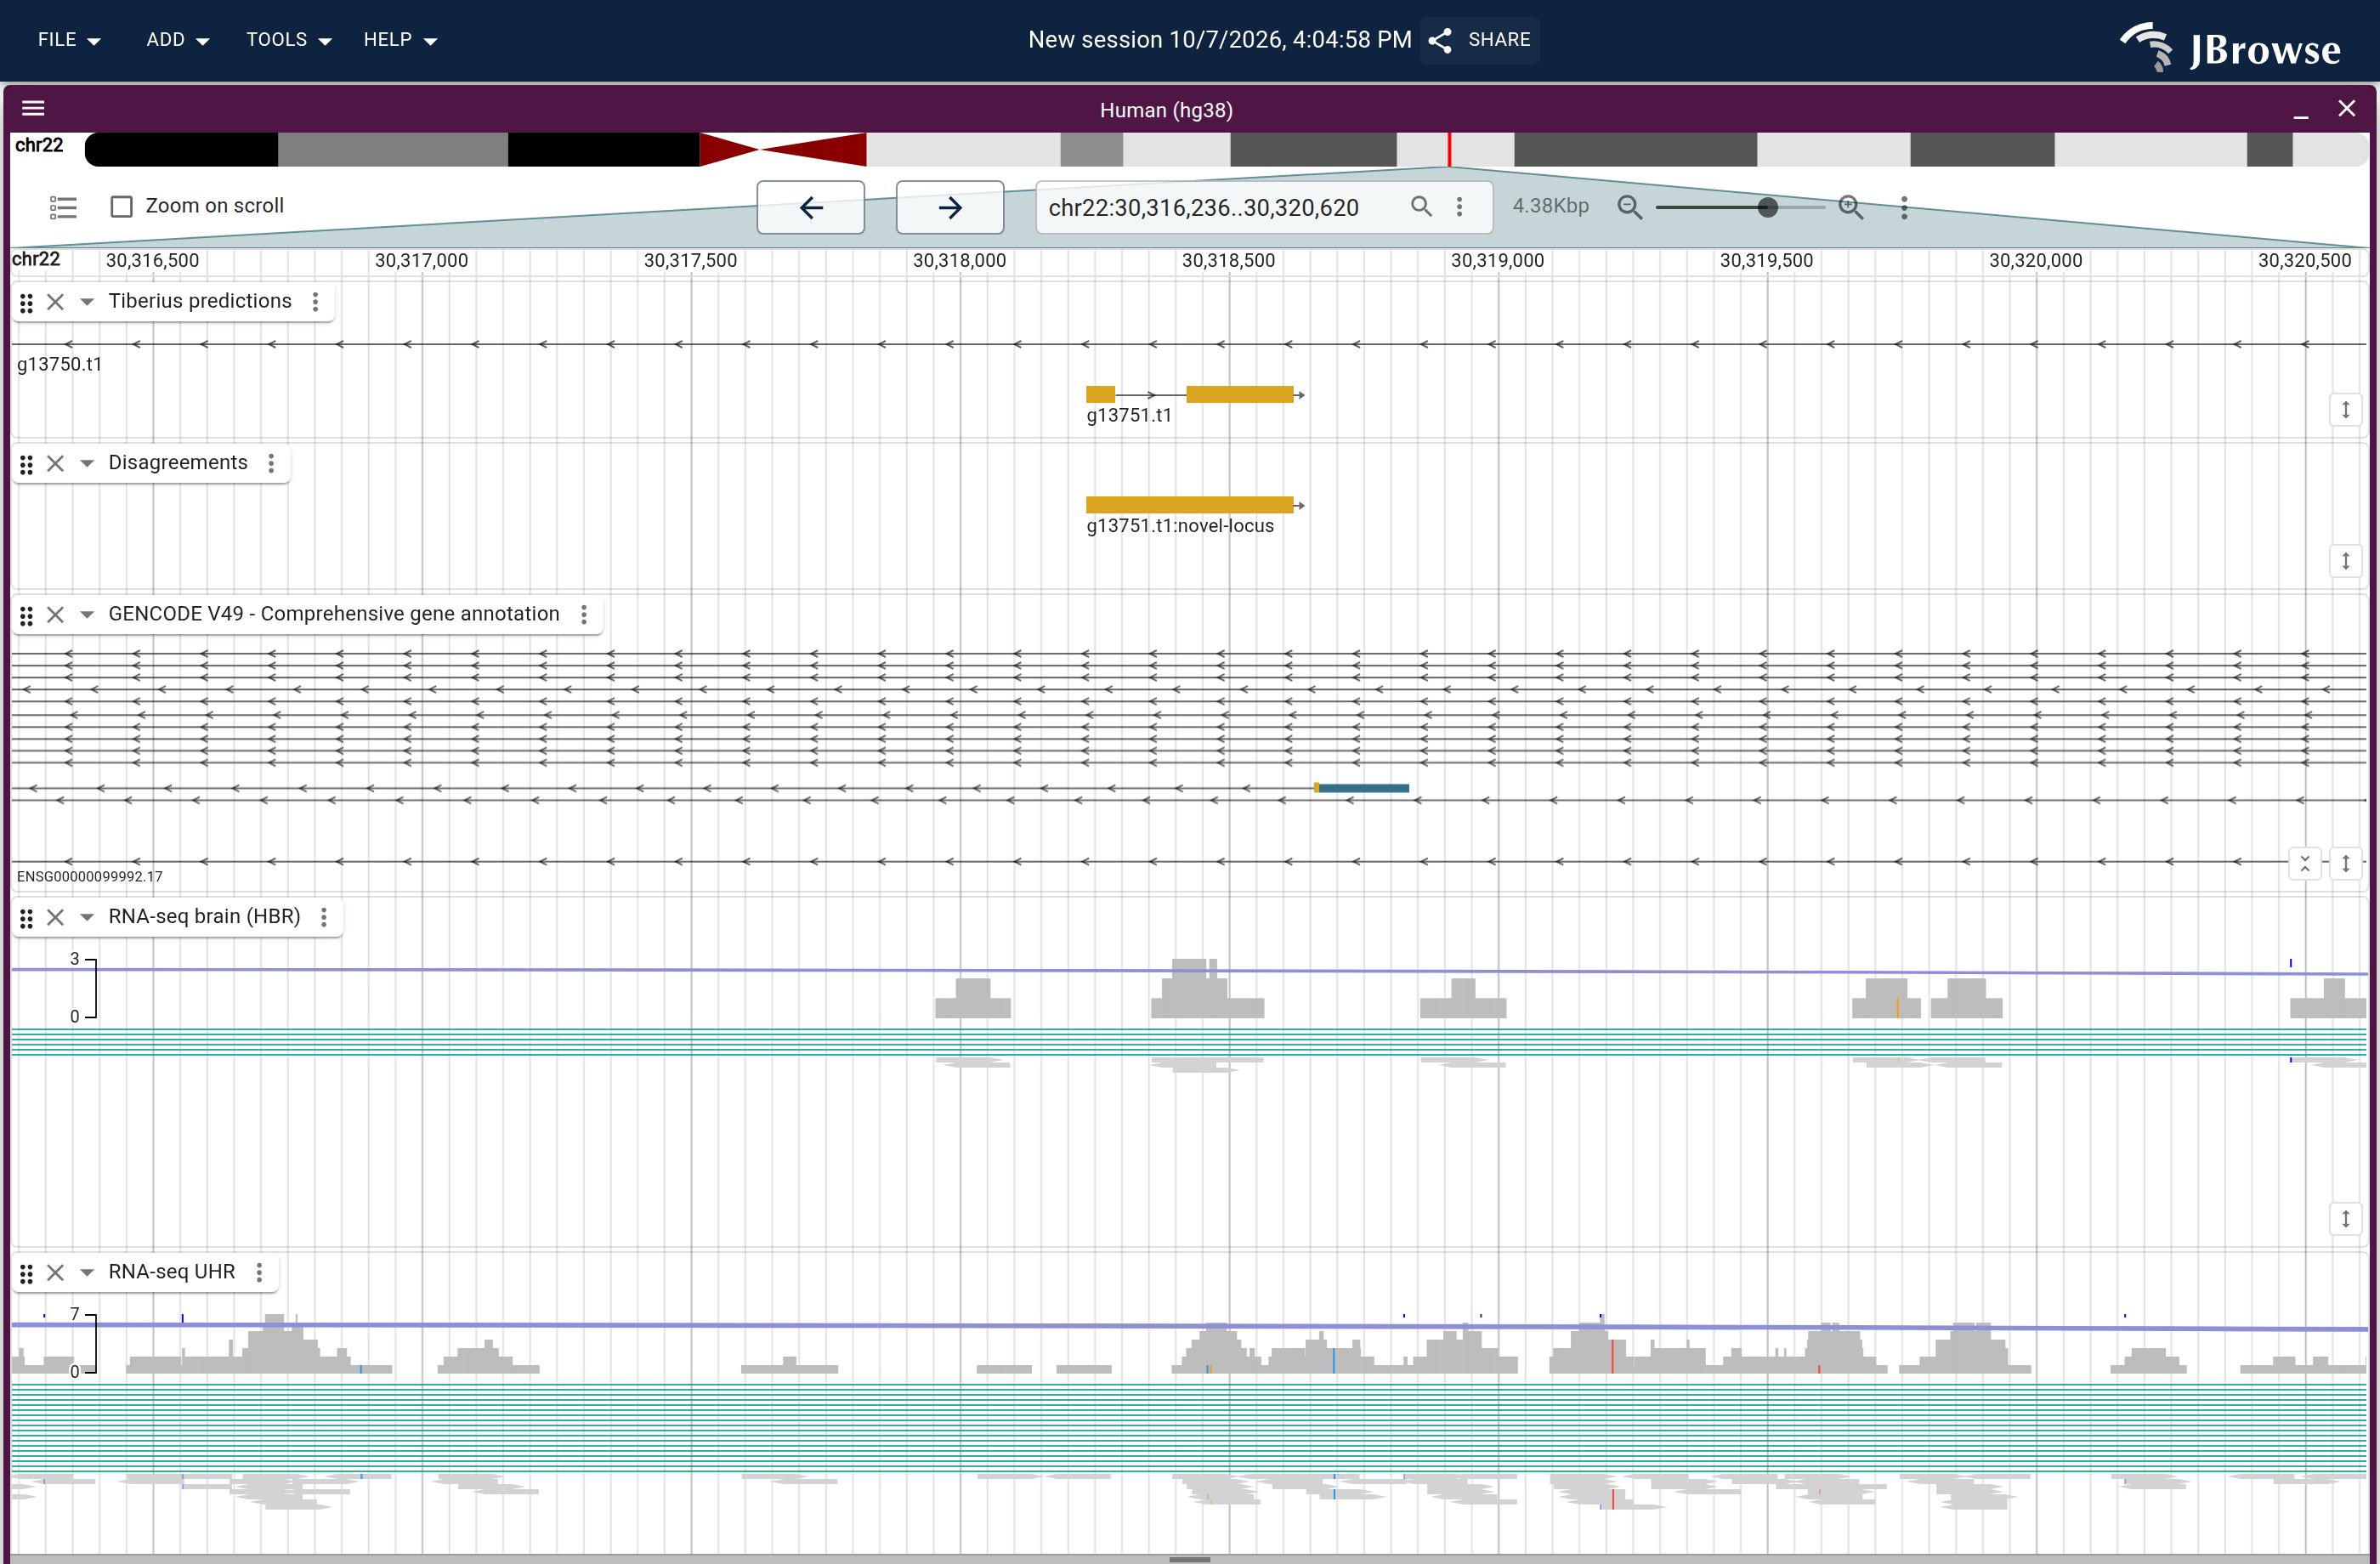Open RNA-seq UHR track menu dots

tap(259, 1272)
